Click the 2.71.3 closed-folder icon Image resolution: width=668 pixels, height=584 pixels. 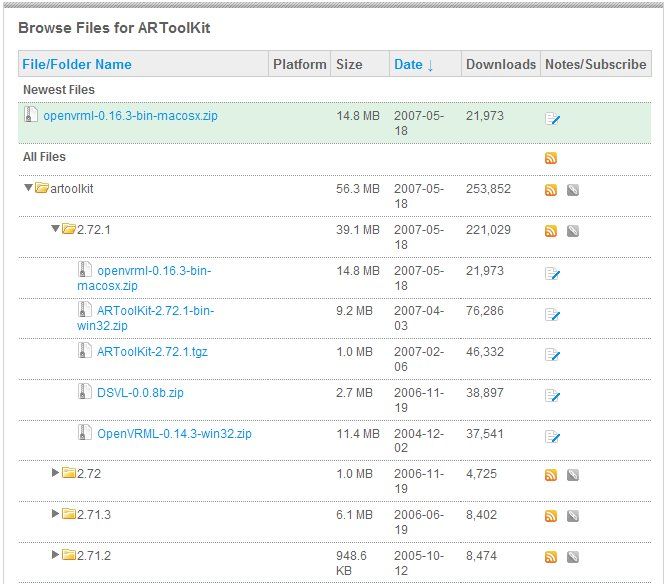tap(69, 514)
